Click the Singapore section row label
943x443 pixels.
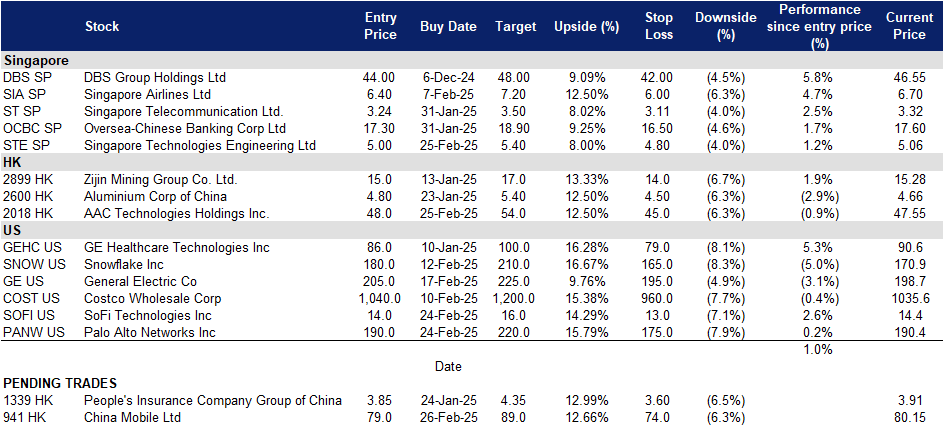pyautogui.click(x=36, y=60)
